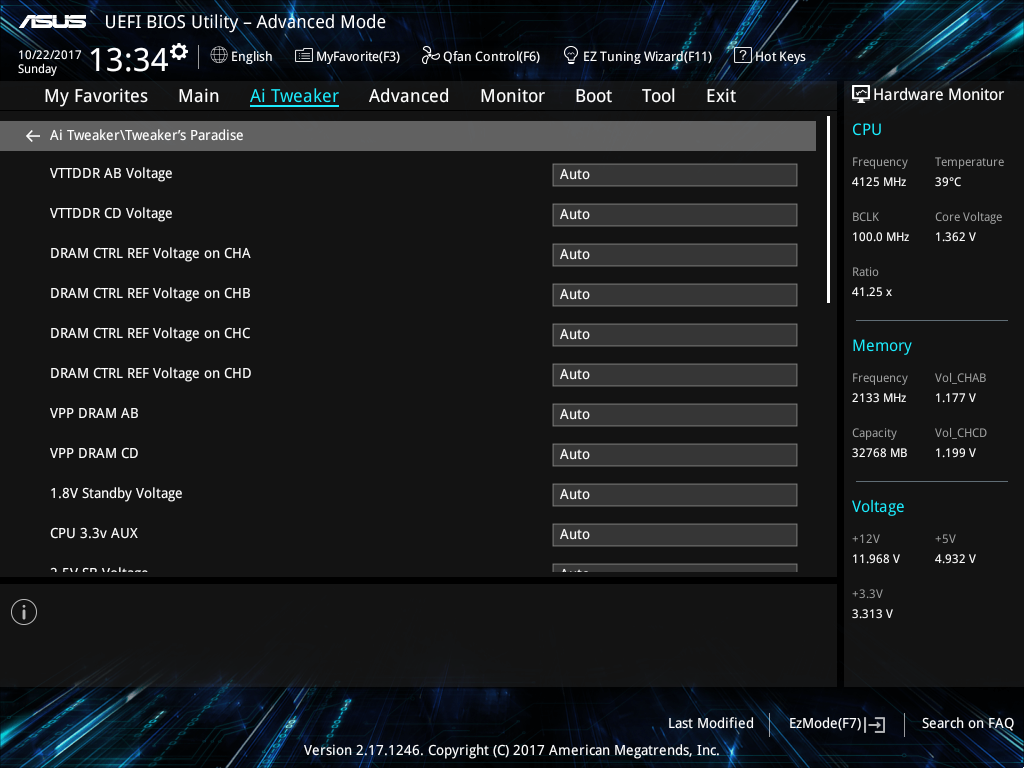Open MyFavorite(F3) text button
The width and height of the screenshot is (1024, 768).
pyautogui.click(x=358, y=57)
